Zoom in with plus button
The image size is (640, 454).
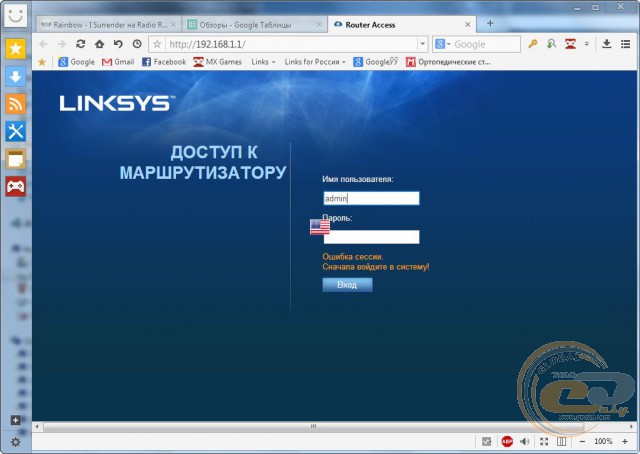pyautogui.click(x=624, y=441)
